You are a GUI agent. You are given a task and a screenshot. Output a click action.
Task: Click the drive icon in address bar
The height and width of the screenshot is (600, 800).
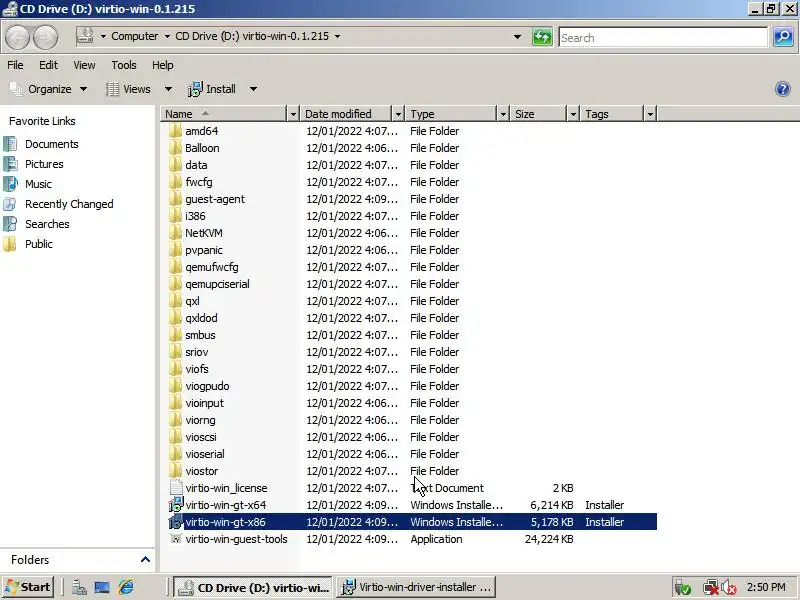pyautogui.click(x=85, y=36)
